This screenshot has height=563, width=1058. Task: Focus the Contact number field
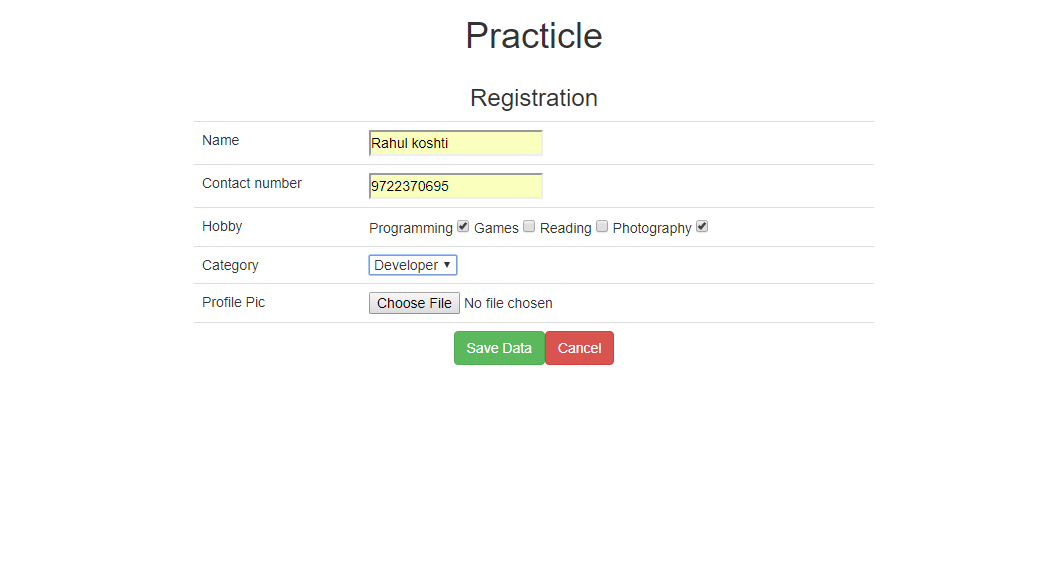pos(456,186)
